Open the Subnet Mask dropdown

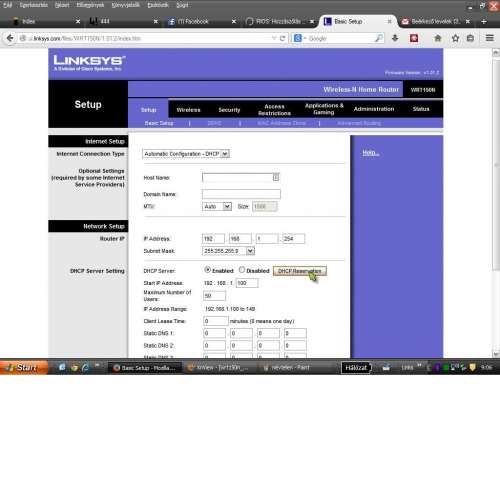pyautogui.click(x=228, y=251)
